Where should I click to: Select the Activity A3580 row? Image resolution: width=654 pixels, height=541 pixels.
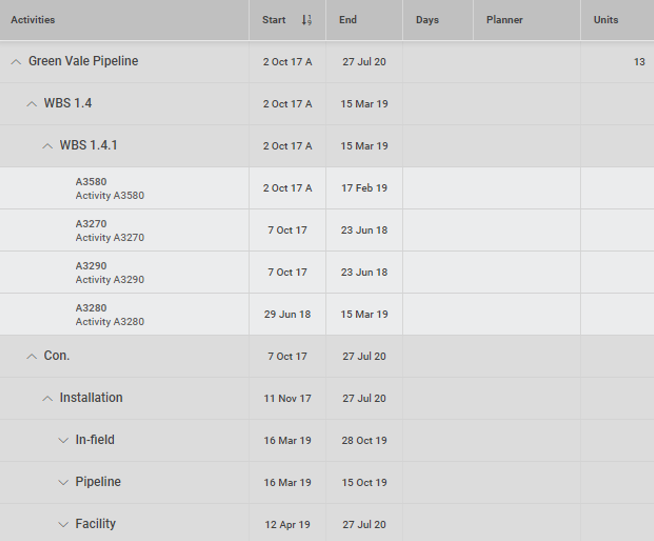click(x=110, y=189)
